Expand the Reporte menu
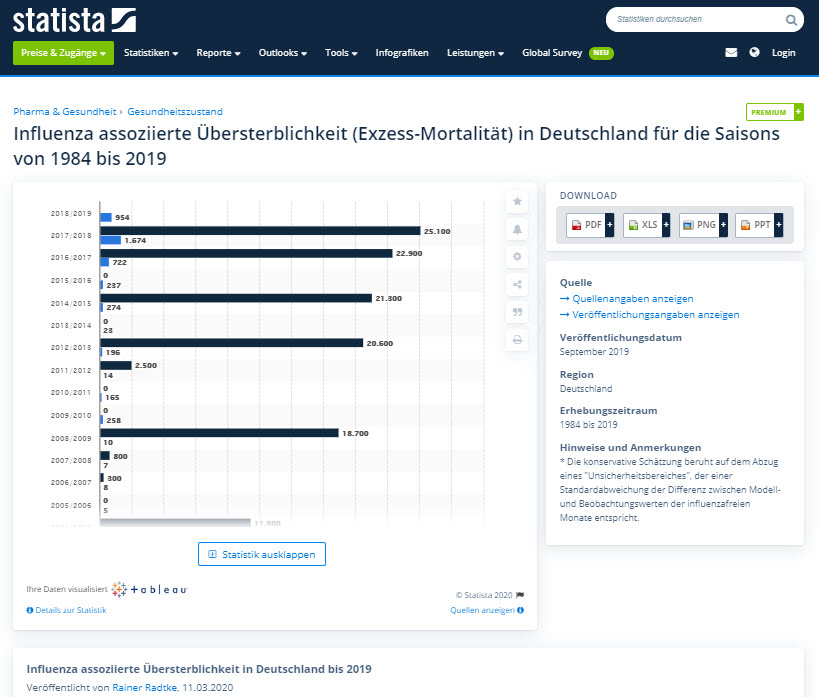Screen dimensions: 819x697 [x=218, y=53]
